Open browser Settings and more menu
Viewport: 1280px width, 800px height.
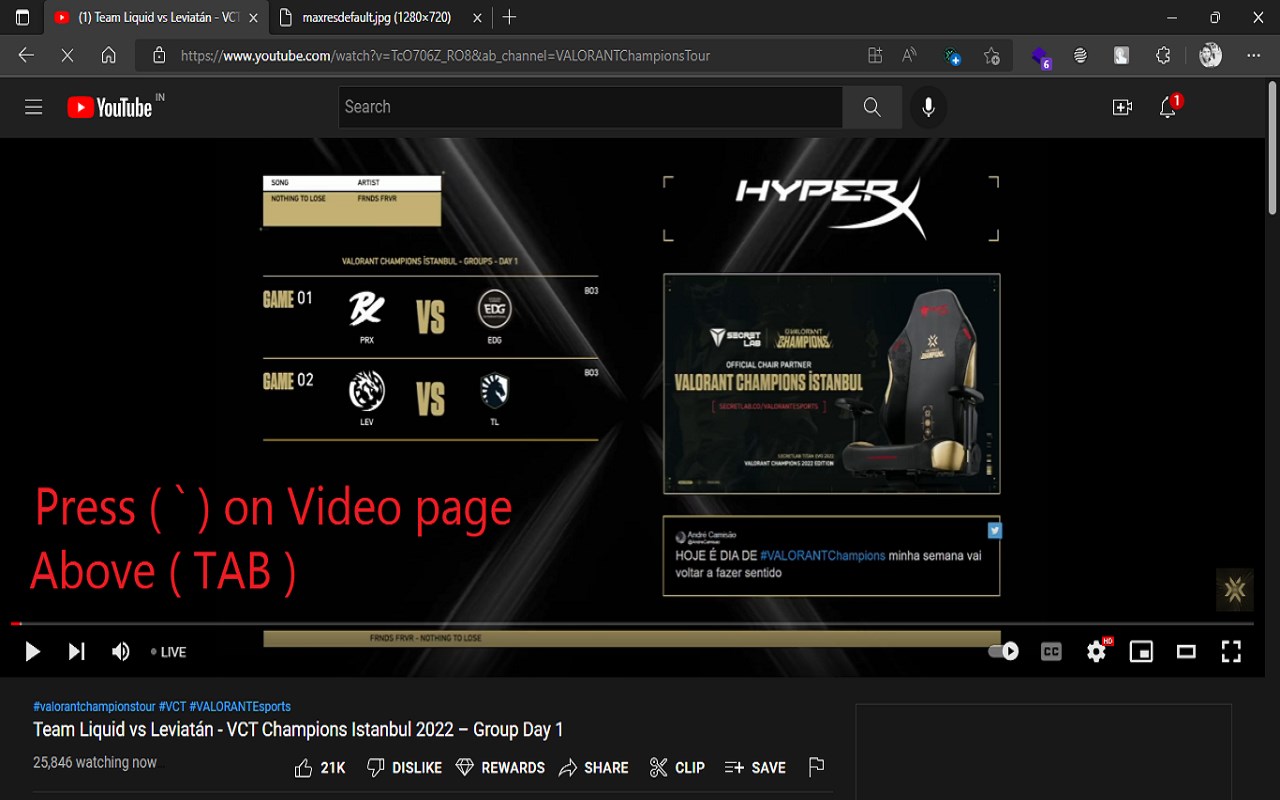pos(1254,56)
